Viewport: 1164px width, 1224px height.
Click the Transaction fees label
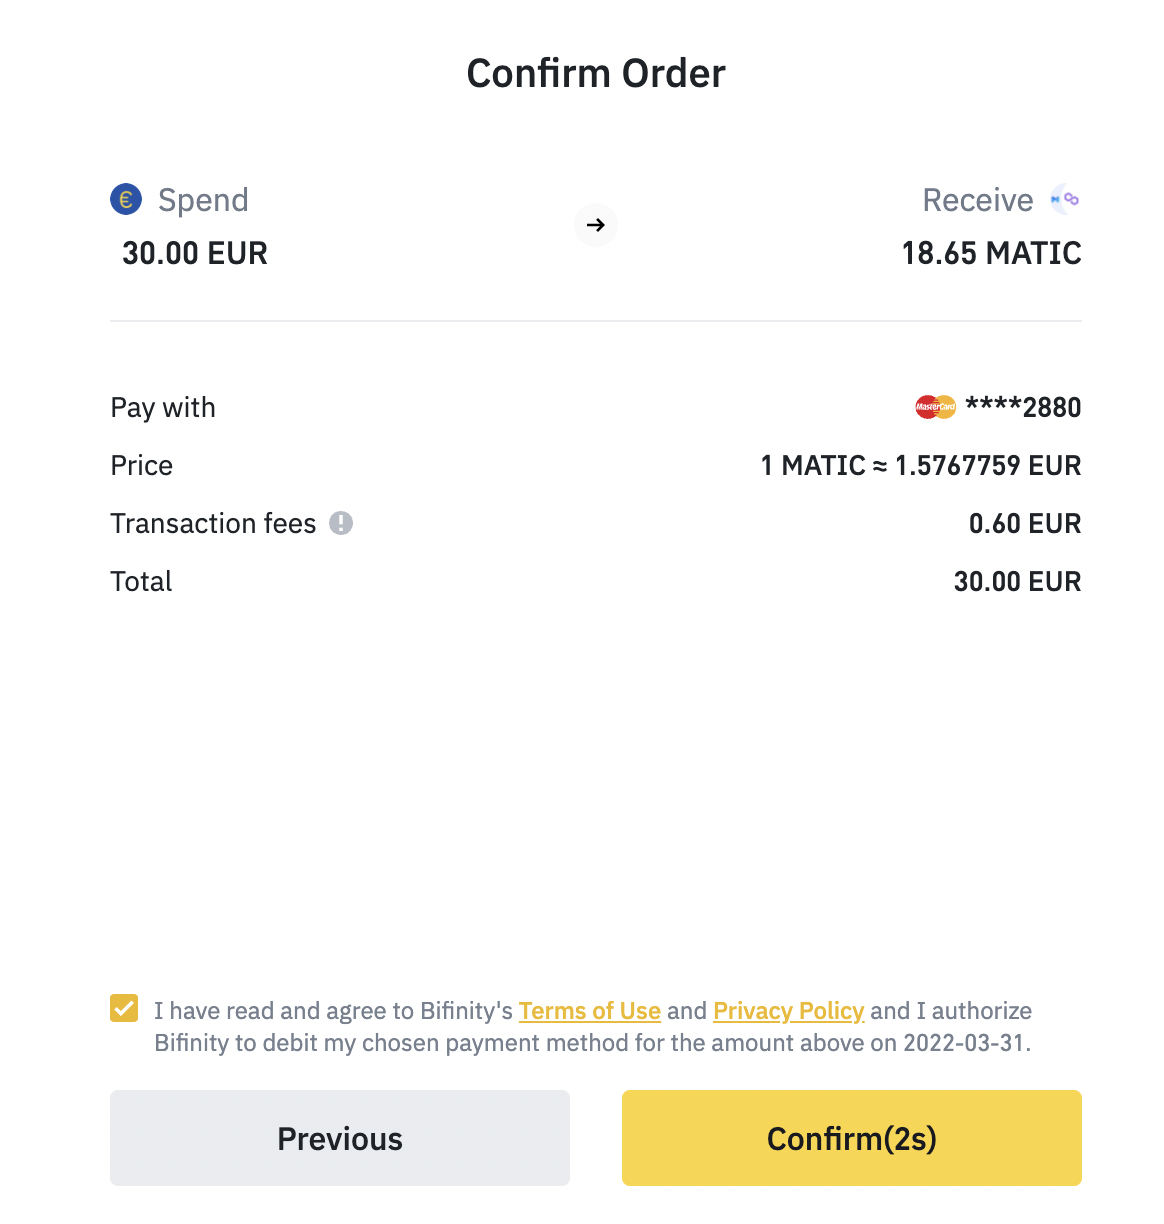213,523
